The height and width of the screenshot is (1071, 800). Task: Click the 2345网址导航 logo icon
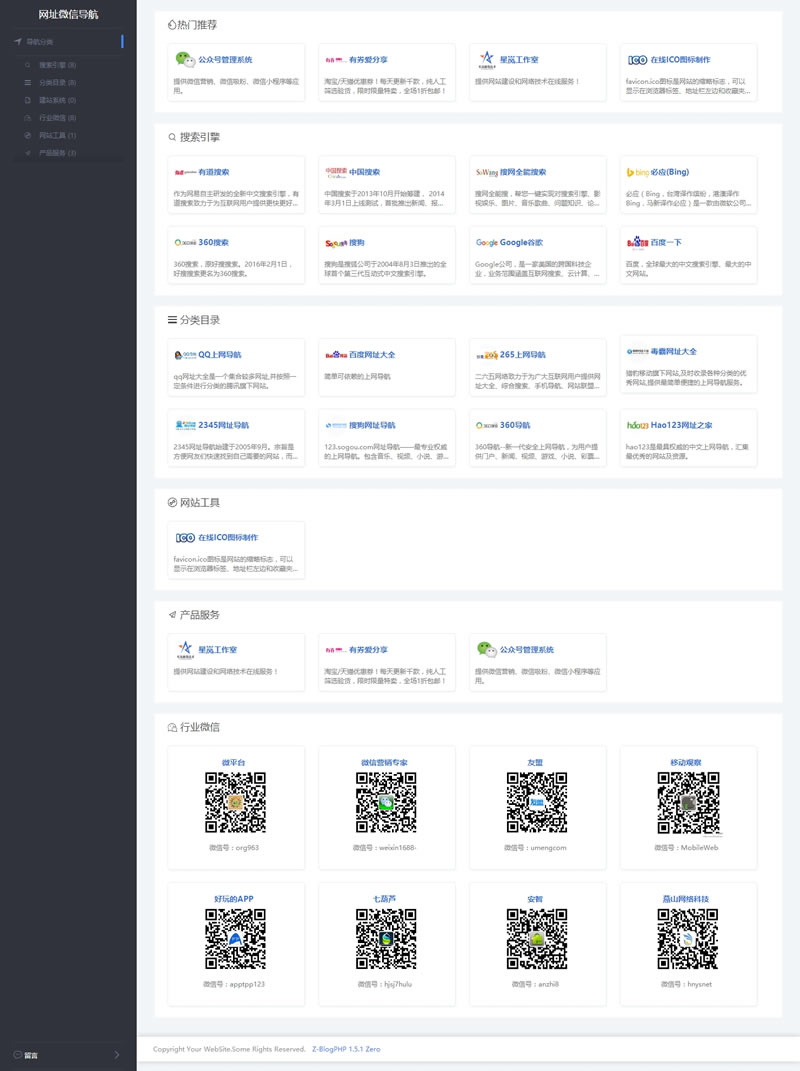click(x=185, y=425)
